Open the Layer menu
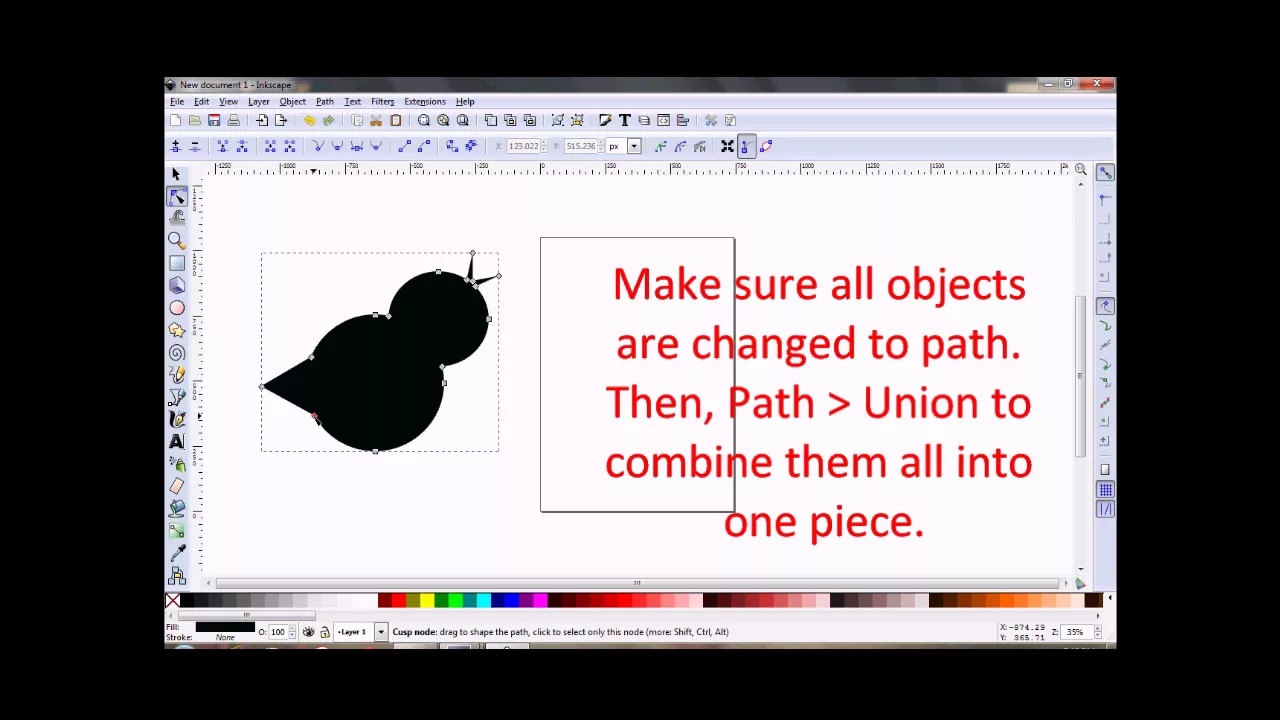This screenshot has height=720, width=1280. pos(259,101)
